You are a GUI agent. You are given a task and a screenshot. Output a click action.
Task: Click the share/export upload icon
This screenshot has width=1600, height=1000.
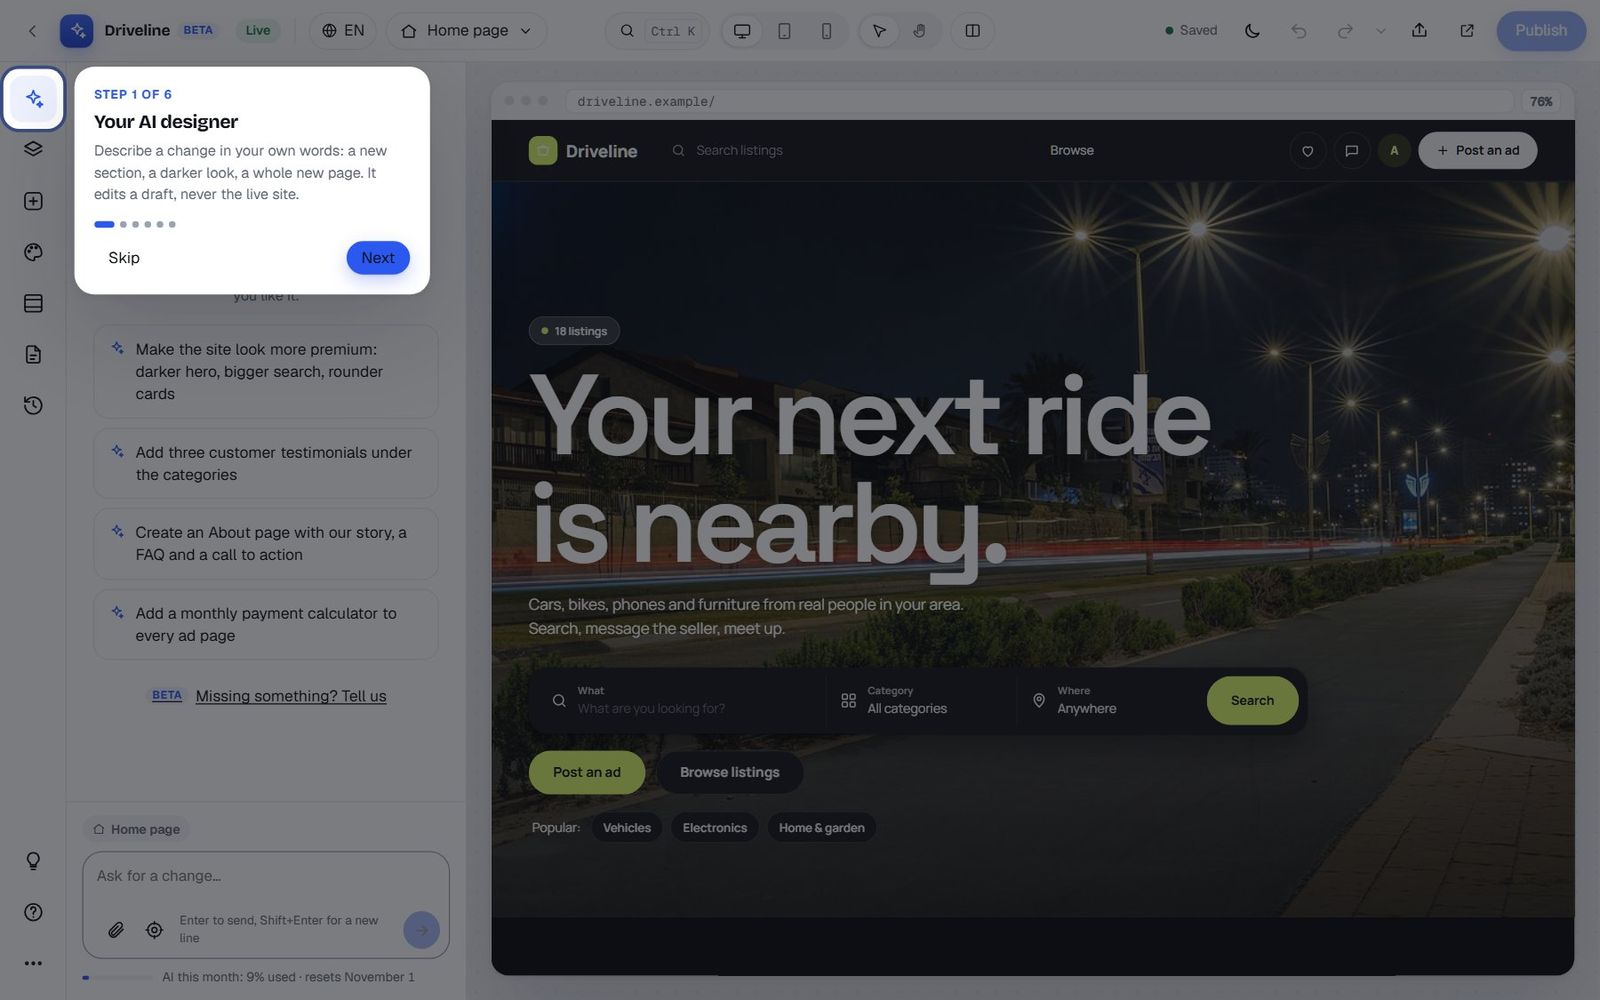pyautogui.click(x=1419, y=31)
